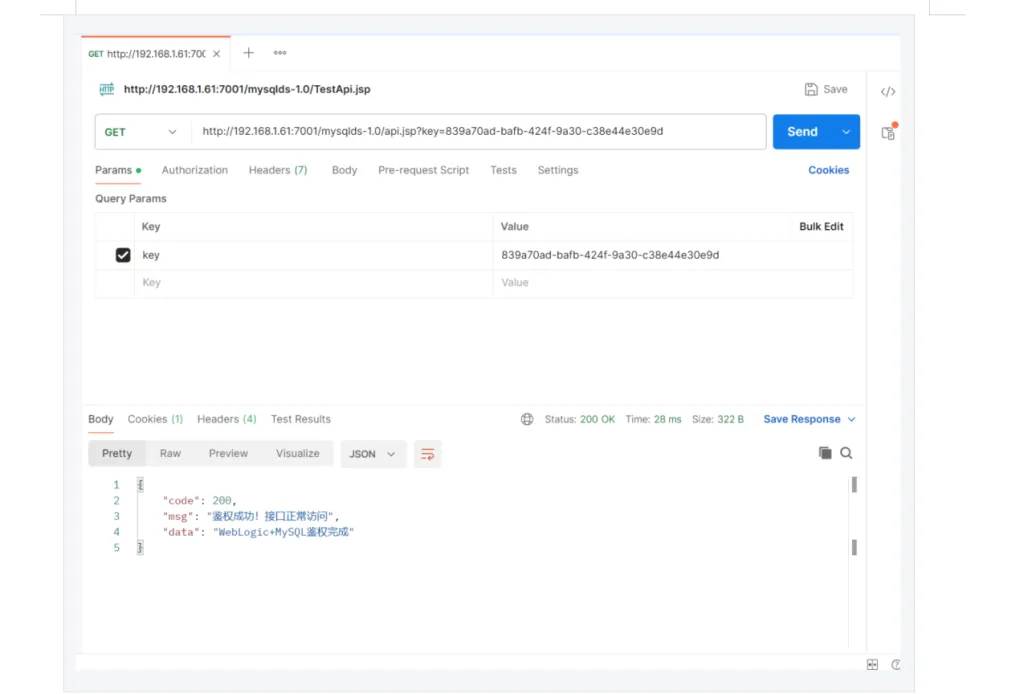Select the Pretty response view
The image size is (1024, 694).
pos(117,454)
